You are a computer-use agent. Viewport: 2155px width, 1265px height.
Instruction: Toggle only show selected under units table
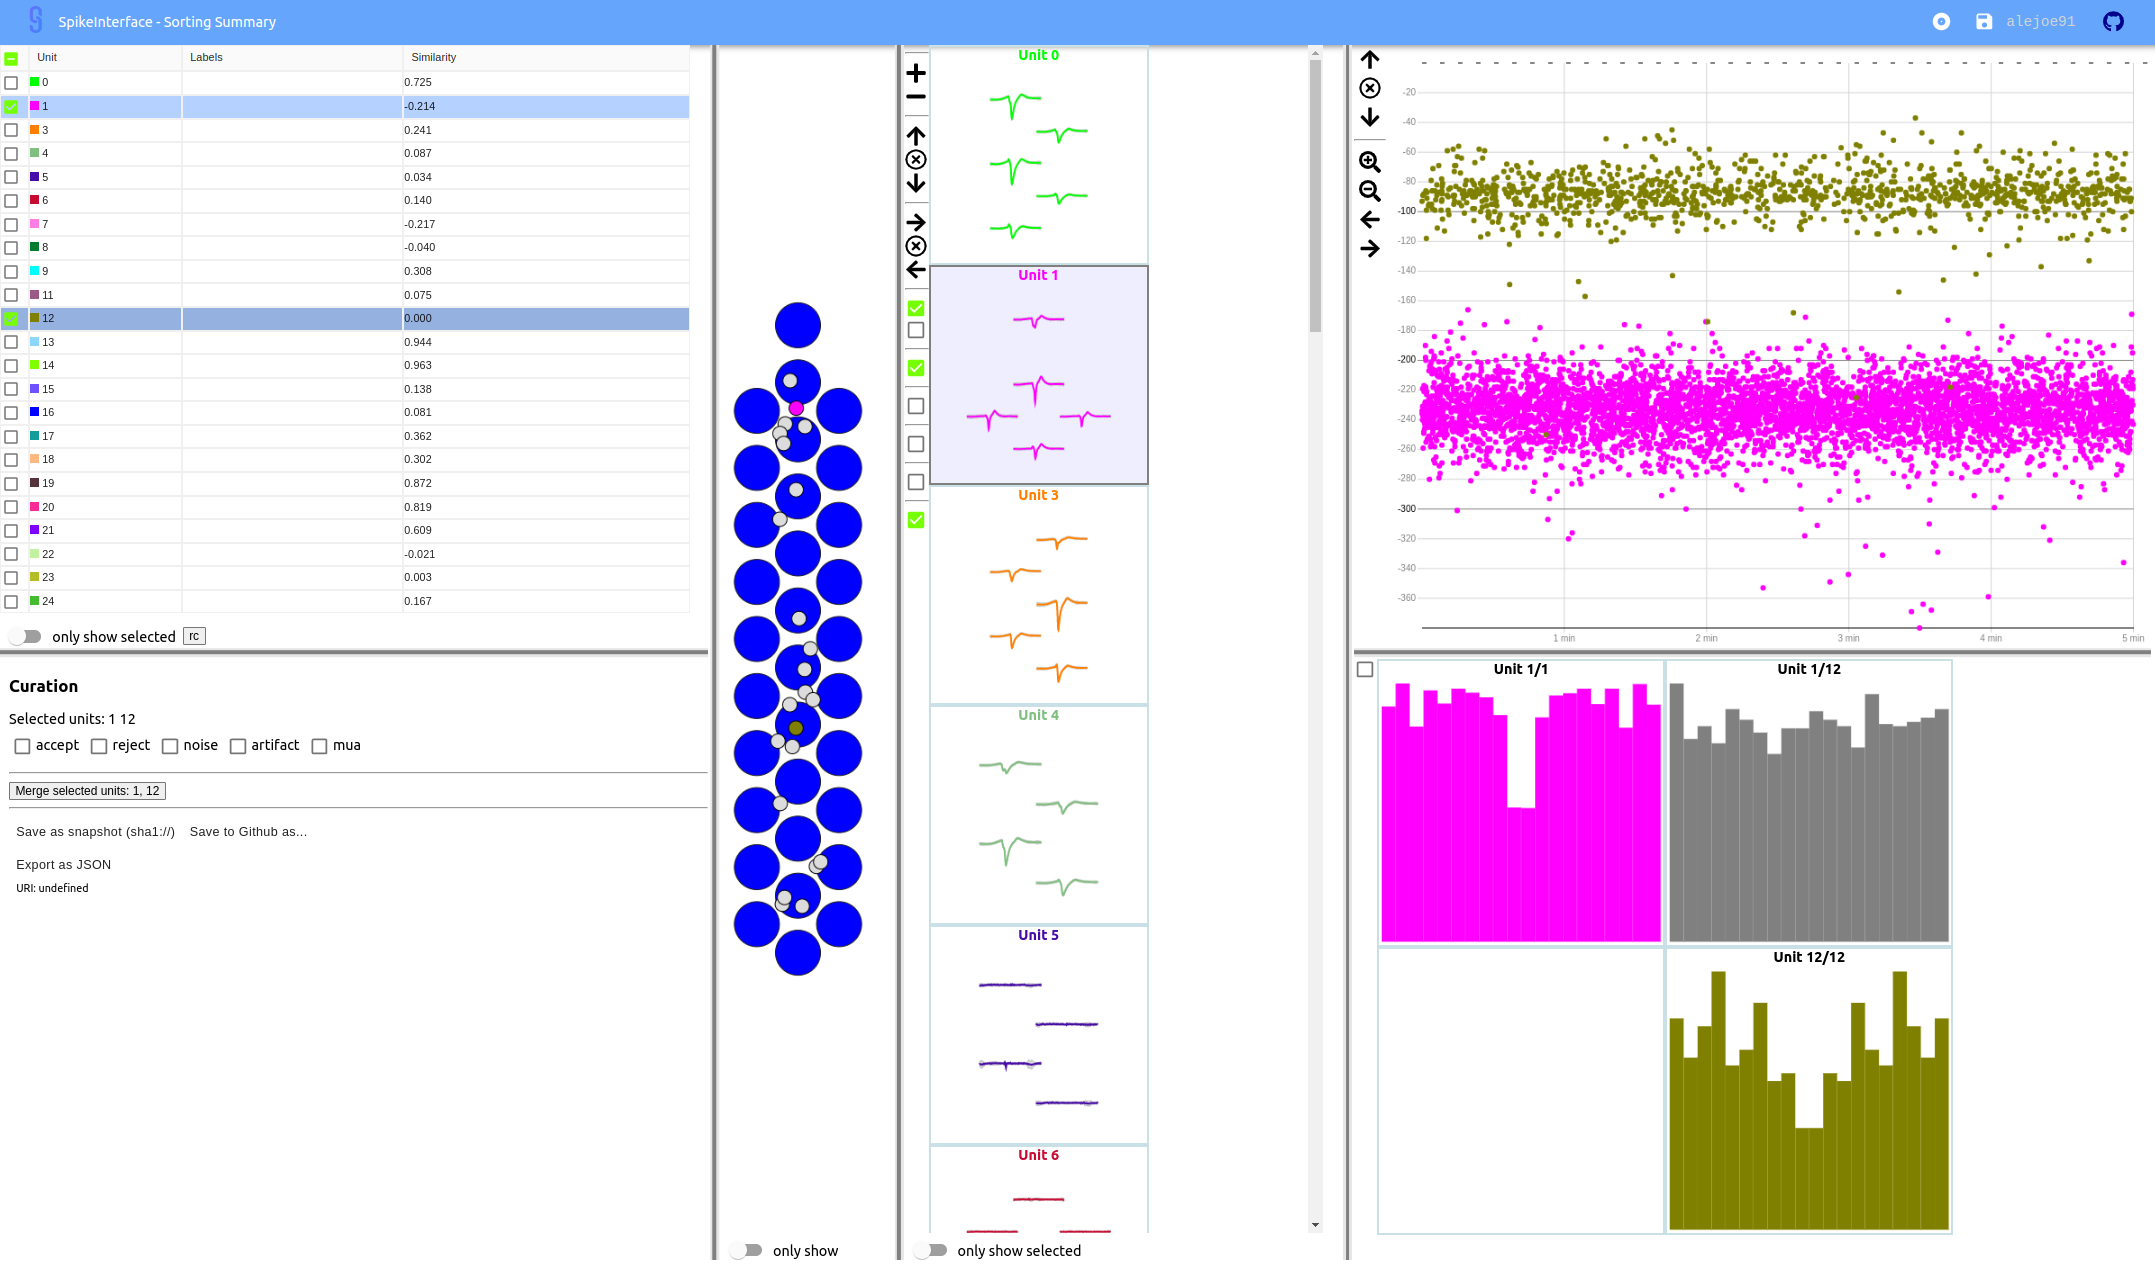click(x=26, y=637)
